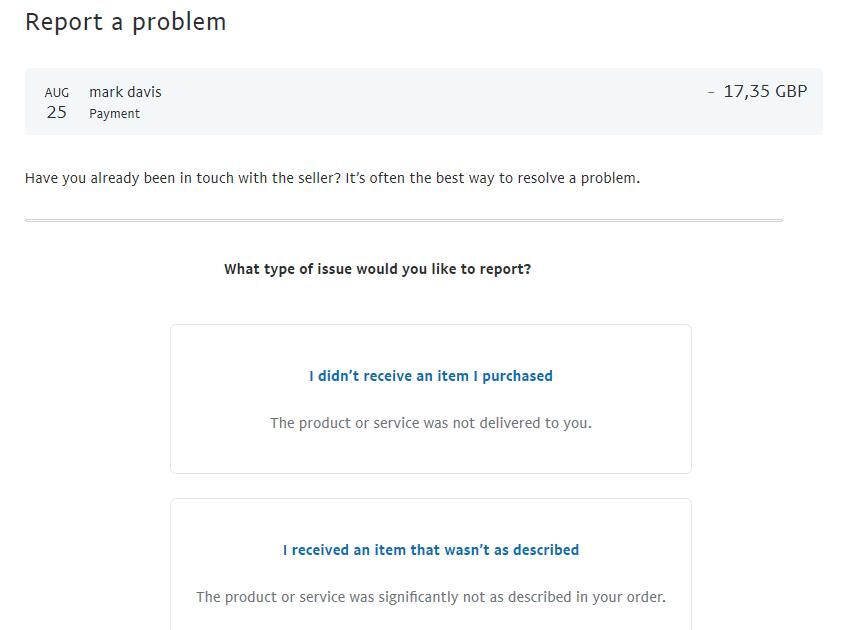
Task: Click the Payment label under mark davis
Action: coord(115,113)
